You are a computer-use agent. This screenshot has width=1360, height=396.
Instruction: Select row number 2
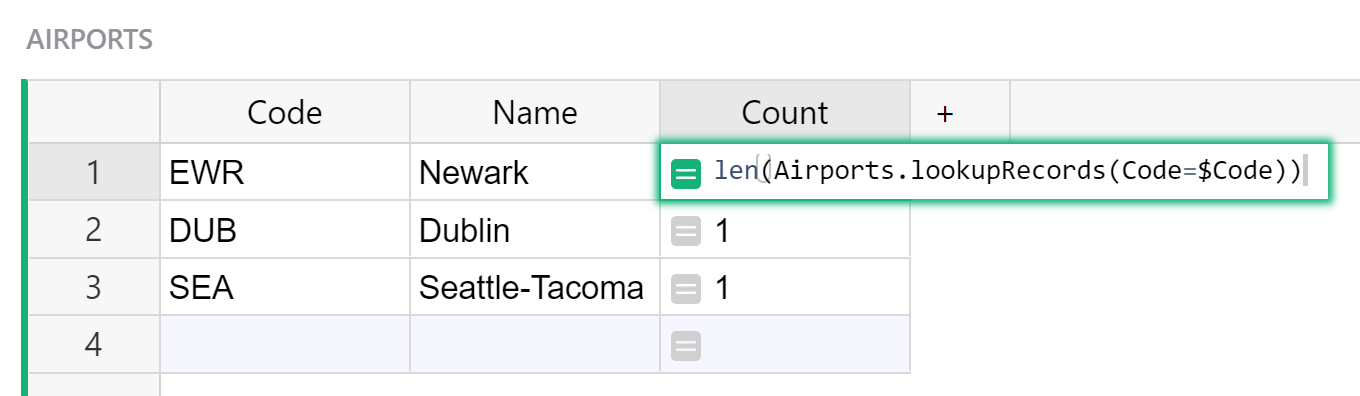click(94, 231)
